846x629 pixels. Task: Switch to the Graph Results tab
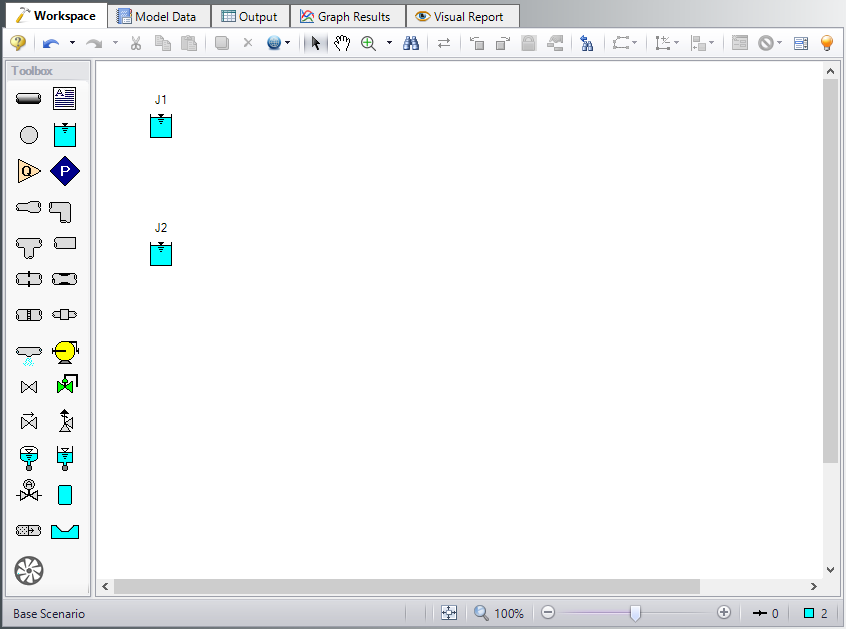(x=346, y=17)
